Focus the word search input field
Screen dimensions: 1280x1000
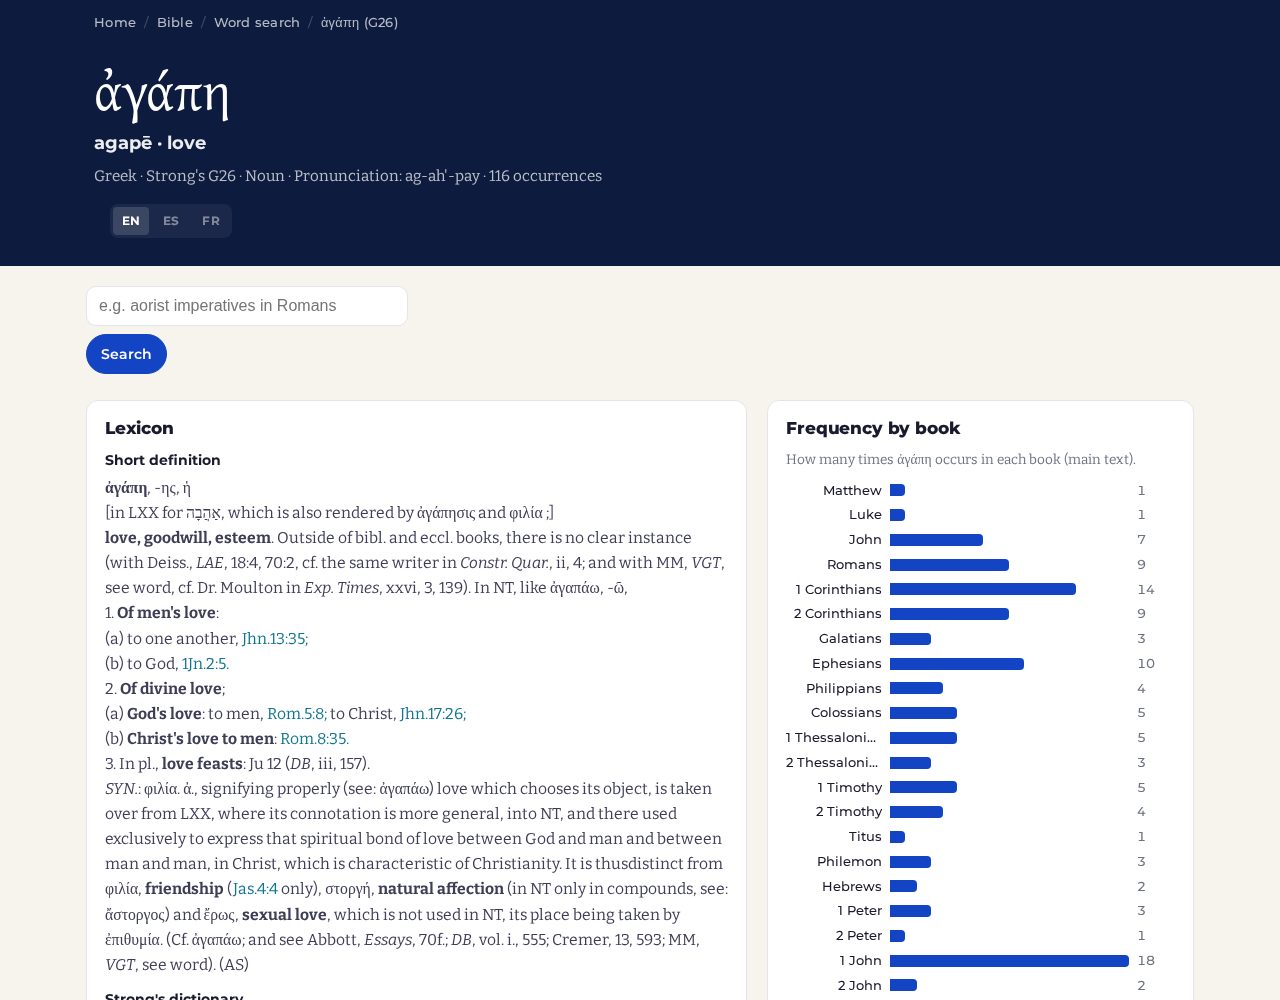tap(247, 306)
